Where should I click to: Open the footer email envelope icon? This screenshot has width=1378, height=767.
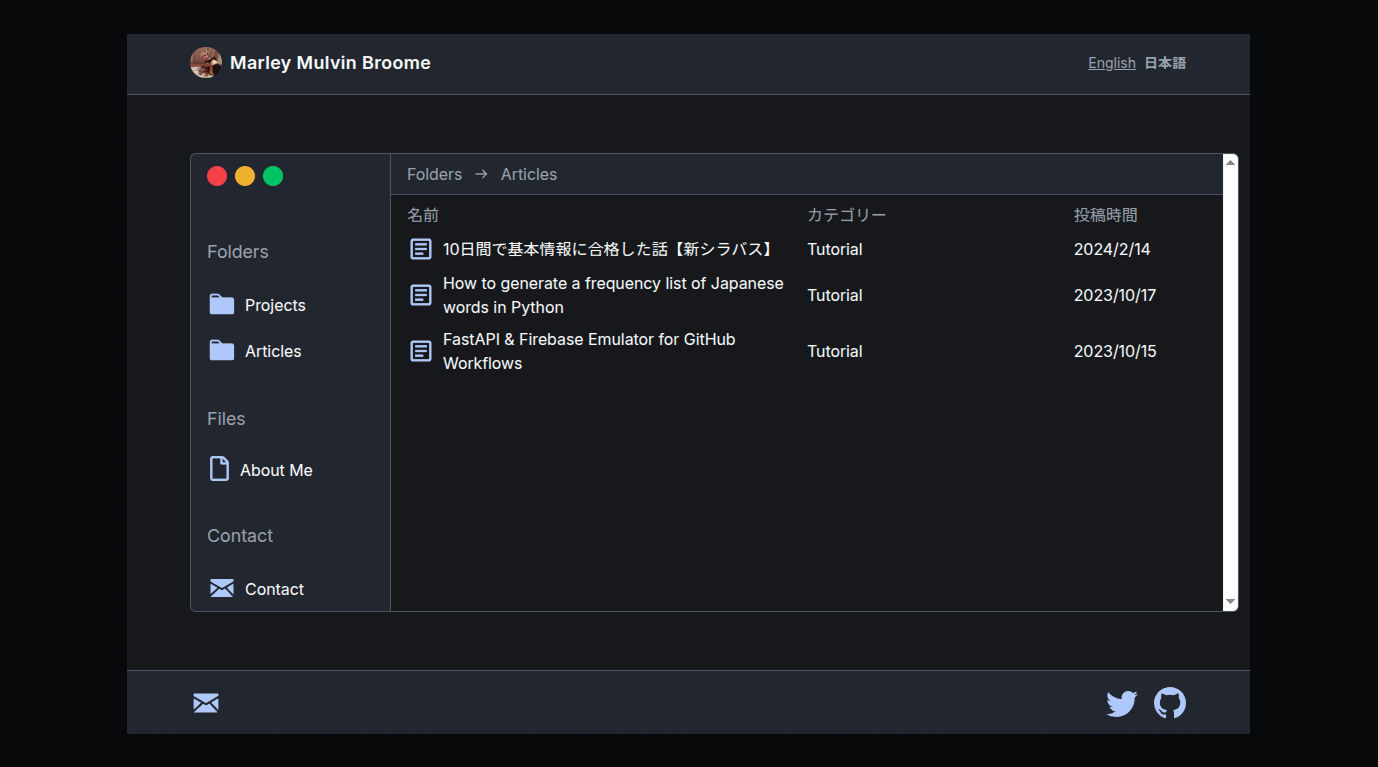(x=206, y=703)
